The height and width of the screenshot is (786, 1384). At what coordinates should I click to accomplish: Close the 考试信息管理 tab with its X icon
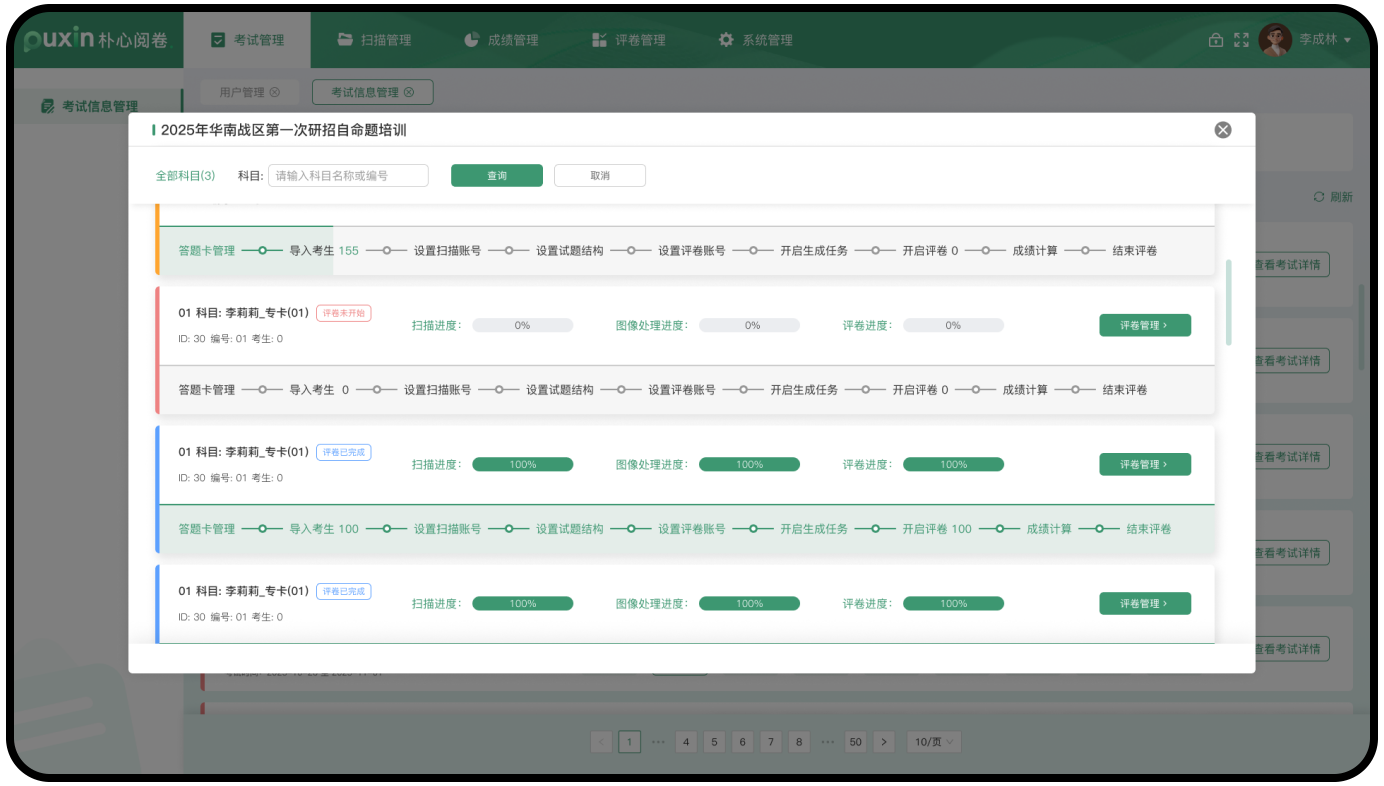point(408,92)
